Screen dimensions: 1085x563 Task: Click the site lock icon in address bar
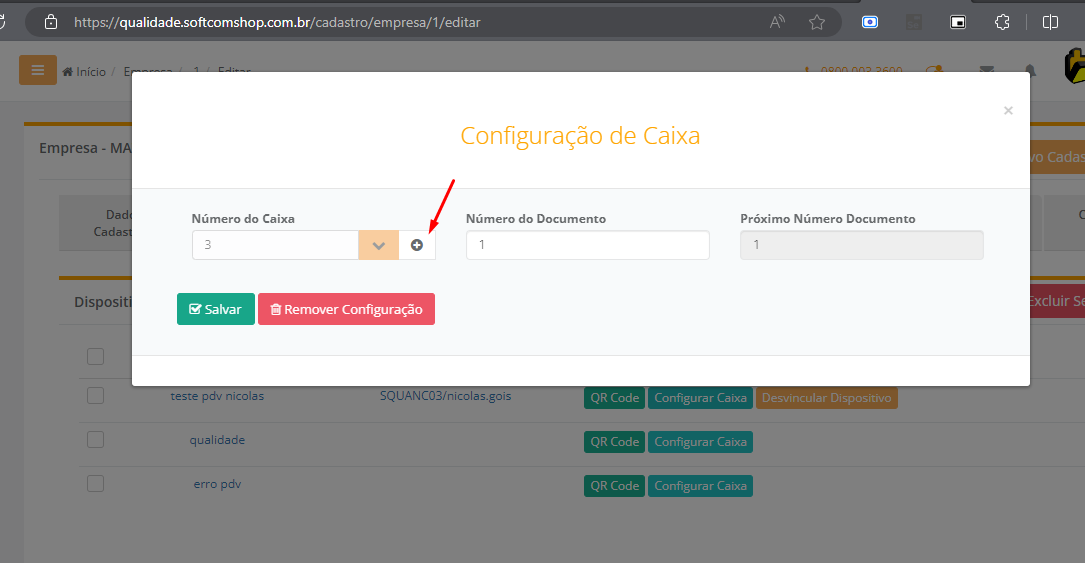point(51,22)
